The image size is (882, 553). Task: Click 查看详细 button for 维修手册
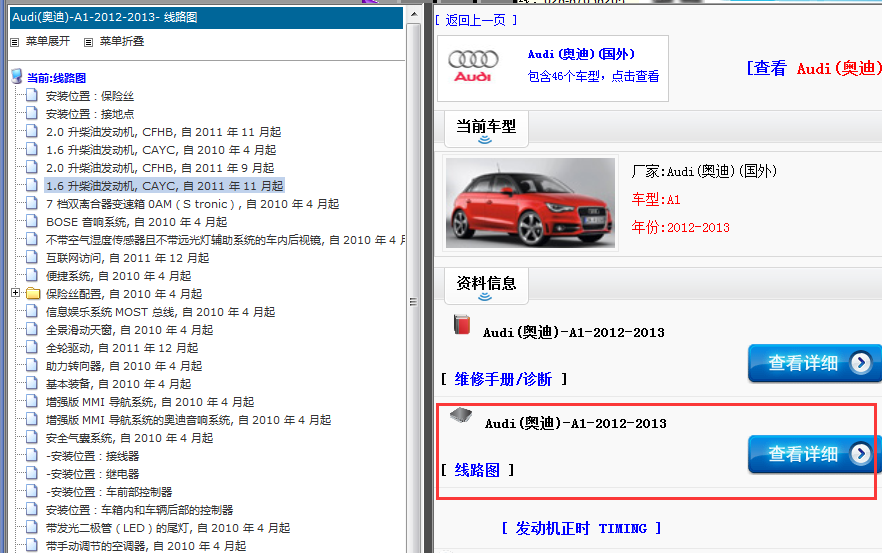[814, 363]
